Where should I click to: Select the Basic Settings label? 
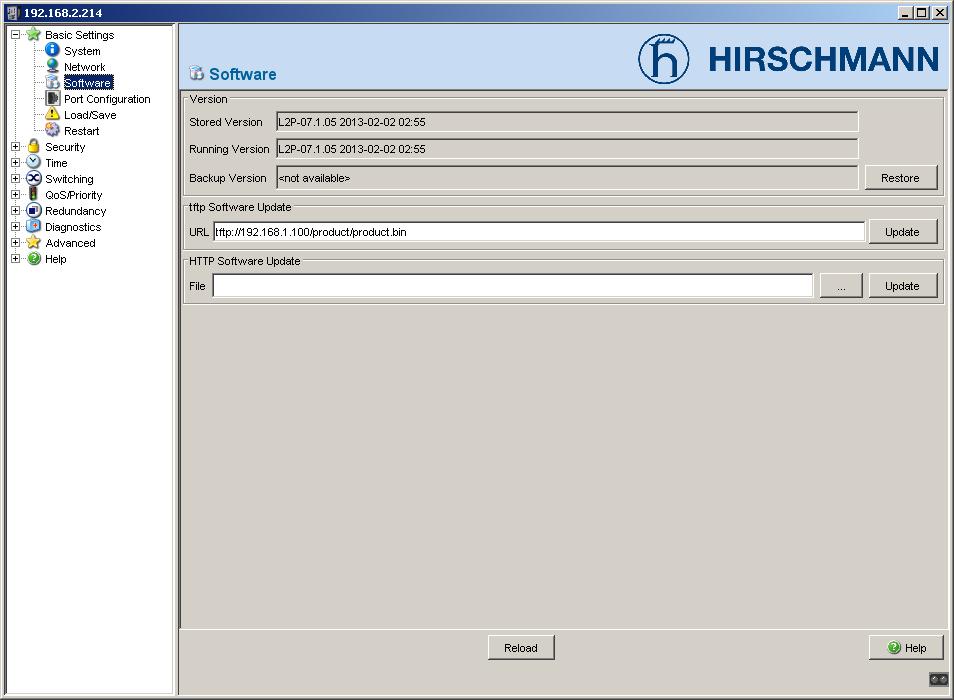coord(80,35)
